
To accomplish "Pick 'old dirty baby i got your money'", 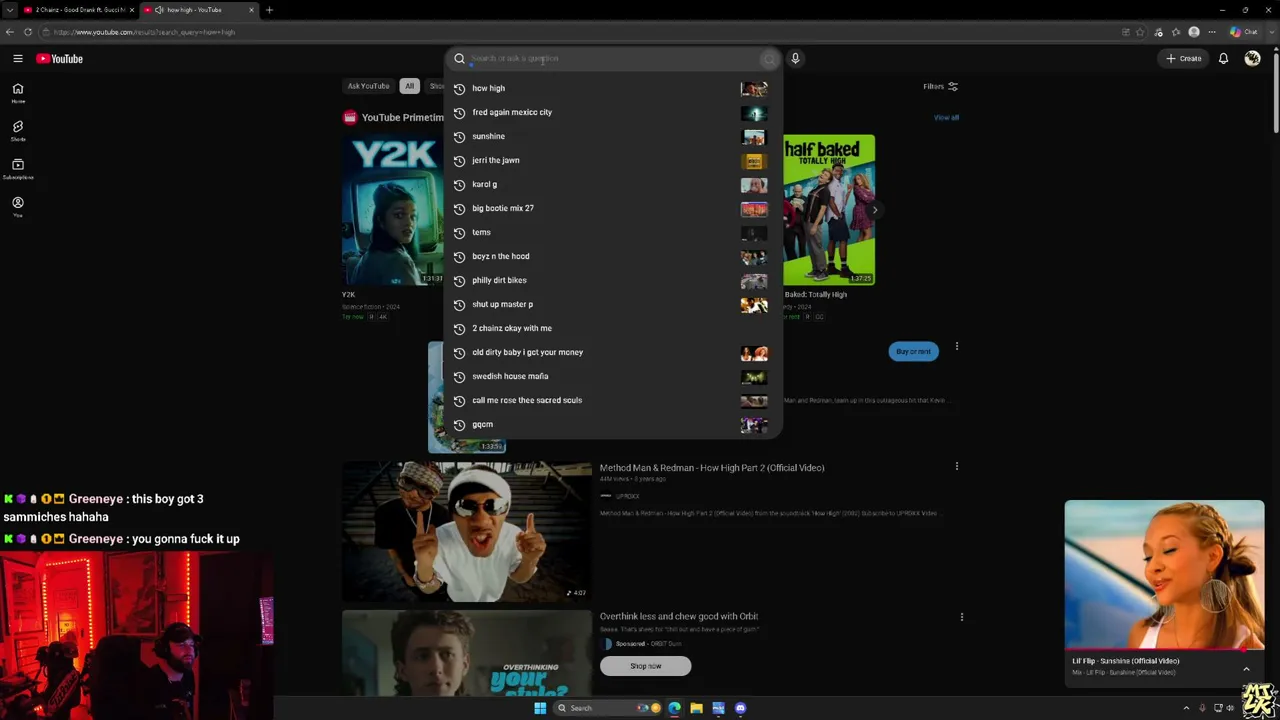I will 612,352.
